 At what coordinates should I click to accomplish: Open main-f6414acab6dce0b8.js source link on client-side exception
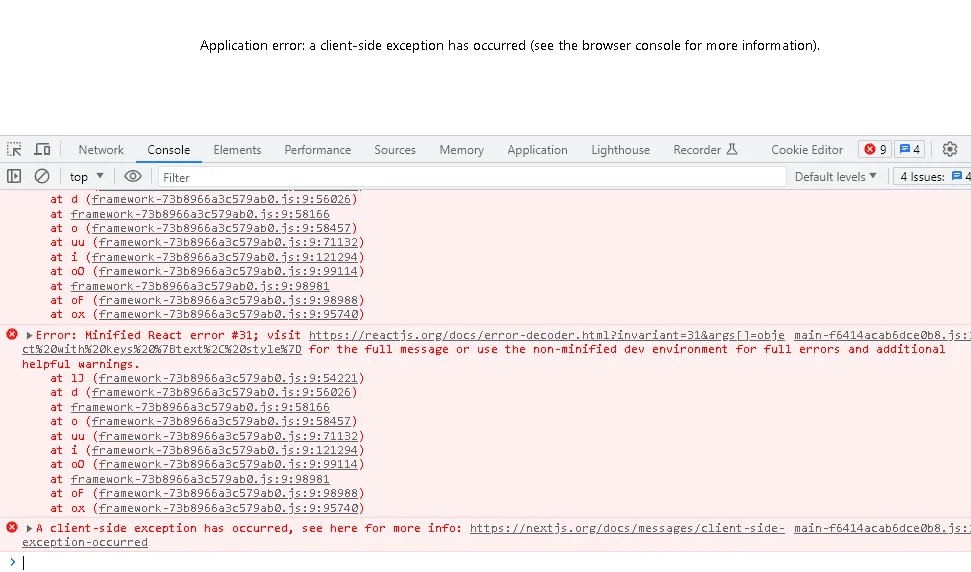(x=882, y=528)
